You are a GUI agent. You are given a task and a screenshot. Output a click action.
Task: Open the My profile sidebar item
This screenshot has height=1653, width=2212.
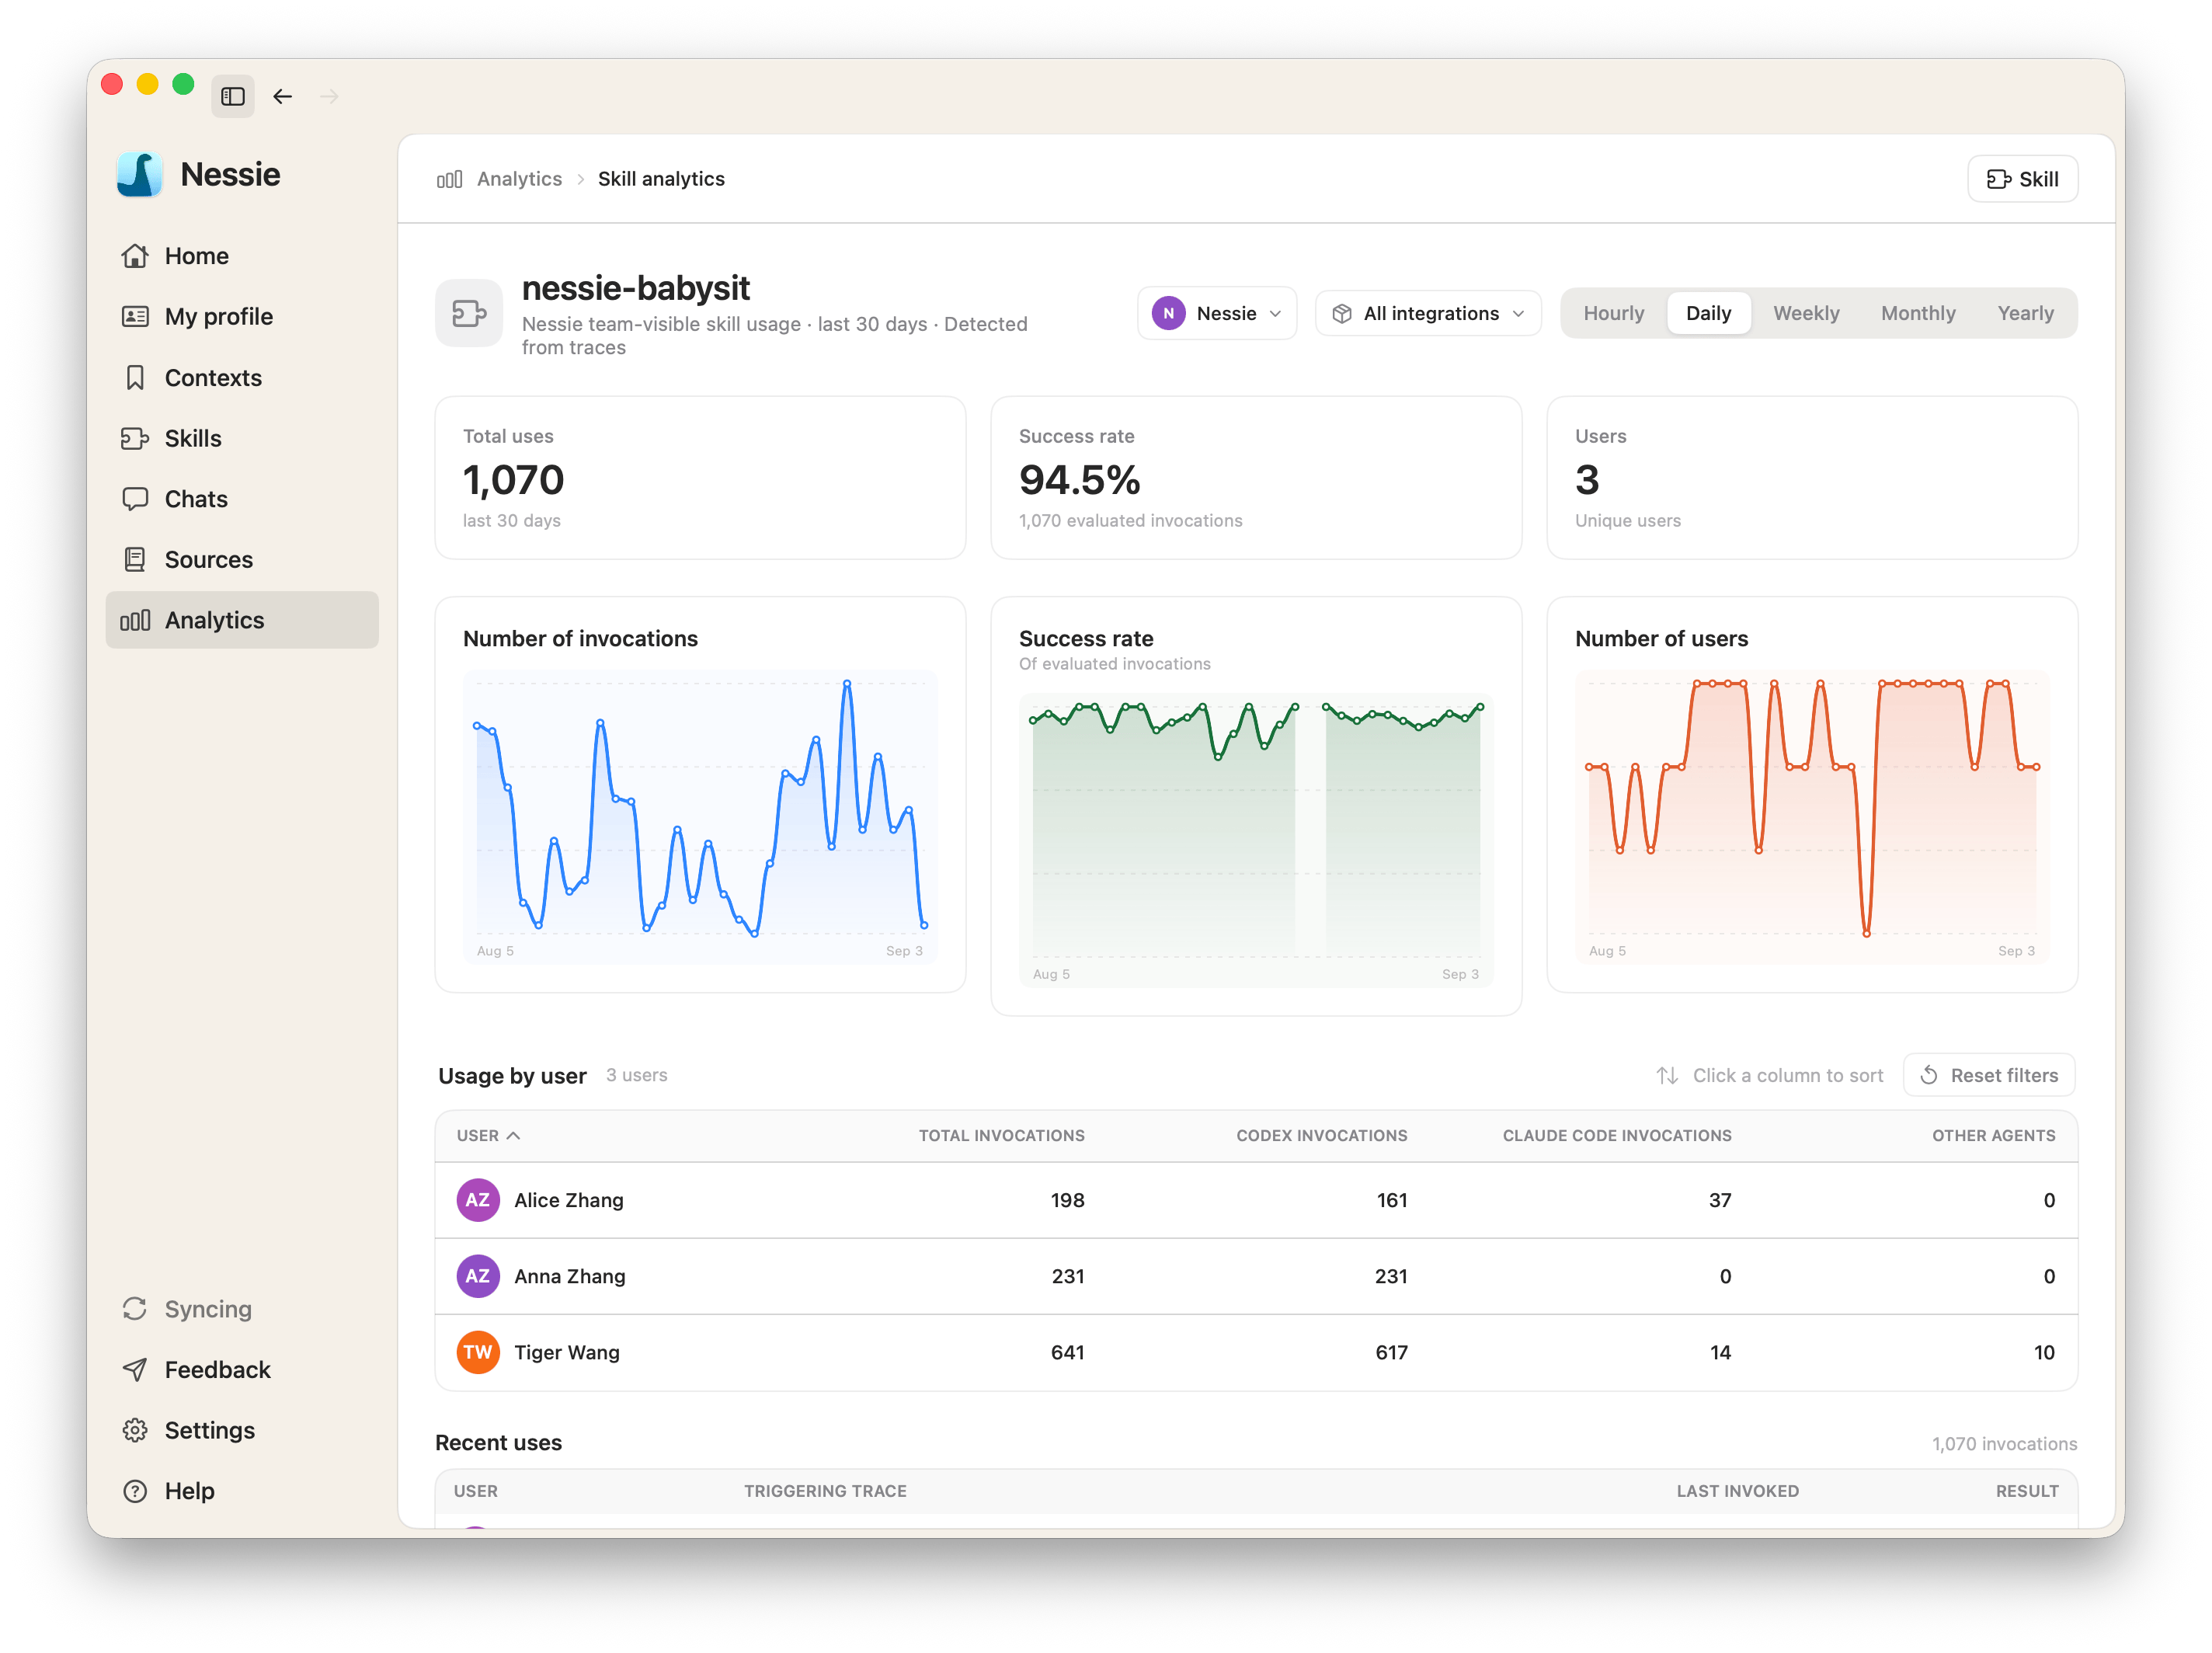[242, 316]
